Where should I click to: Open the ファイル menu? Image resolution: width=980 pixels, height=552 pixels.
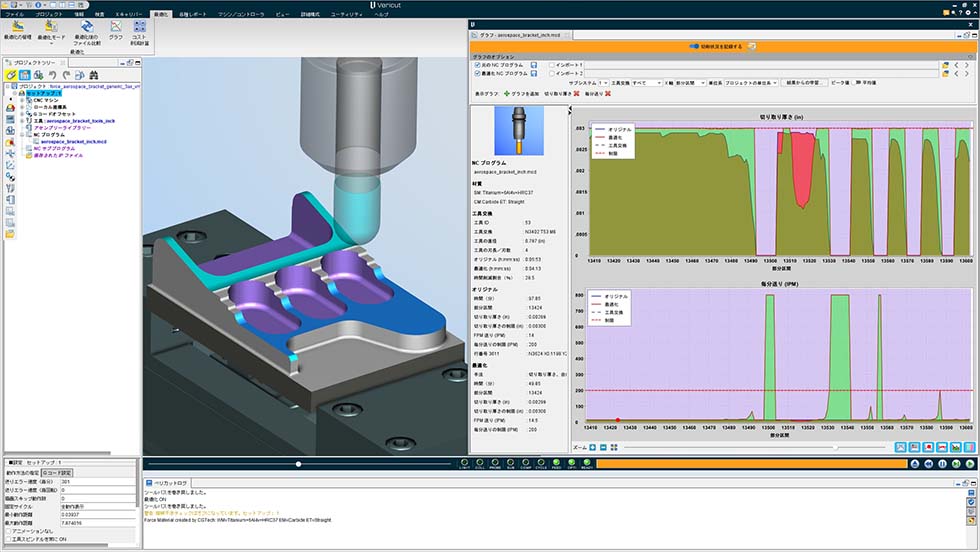(15, 15)
